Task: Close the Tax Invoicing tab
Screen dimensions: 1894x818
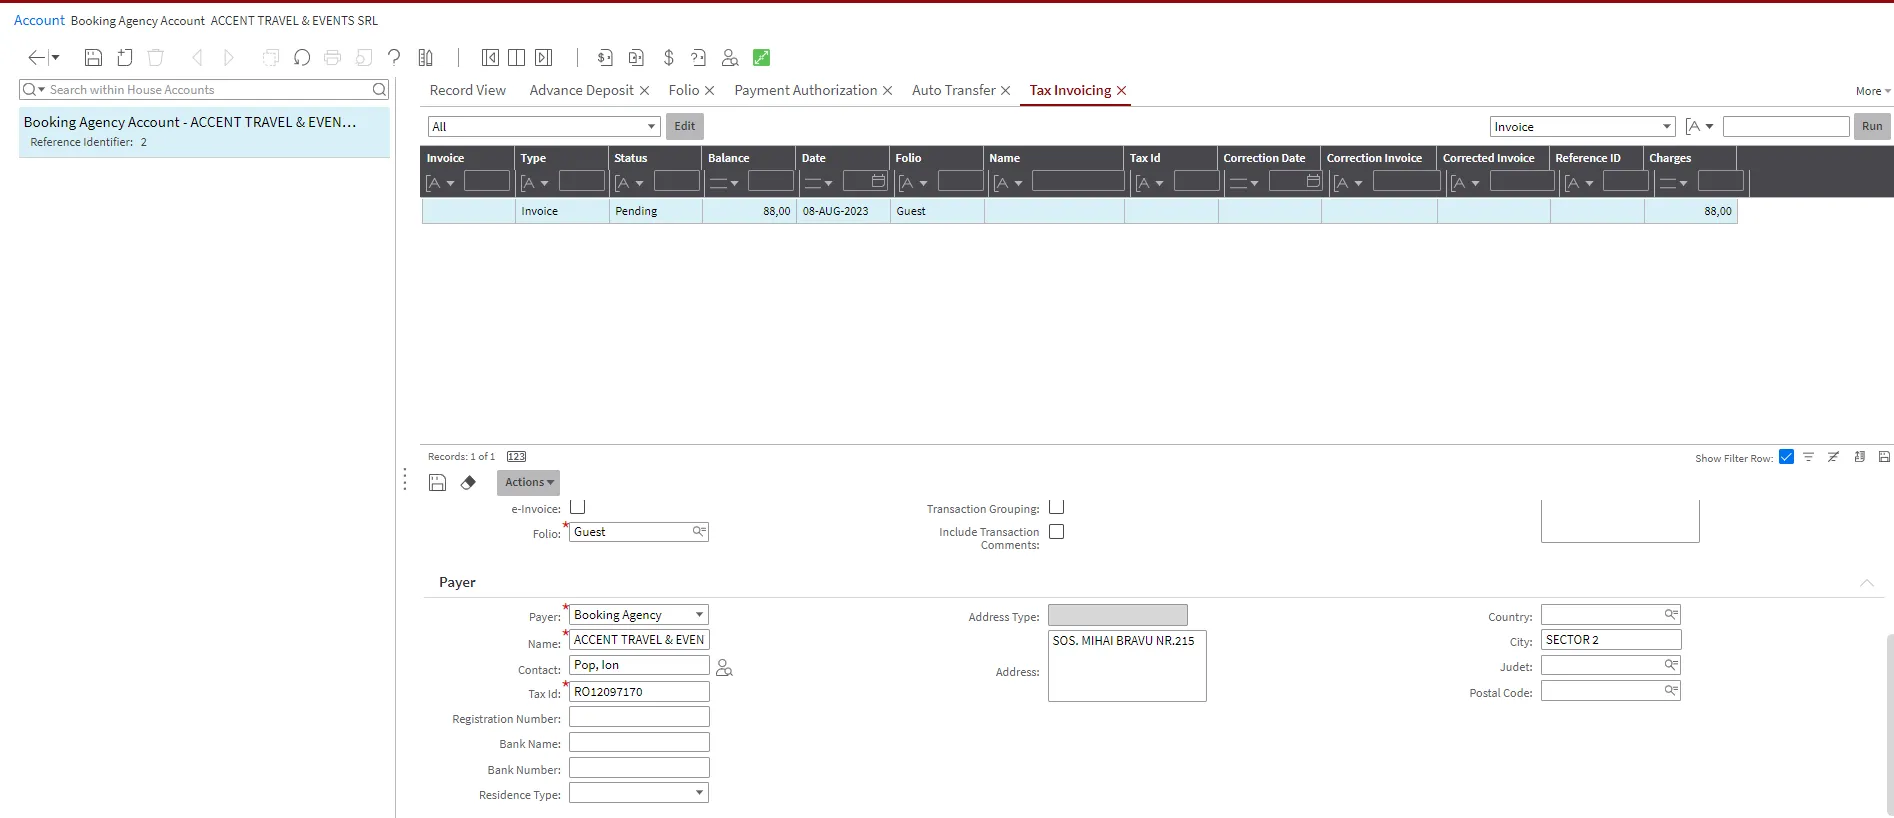Action: tap(1122, 91)
